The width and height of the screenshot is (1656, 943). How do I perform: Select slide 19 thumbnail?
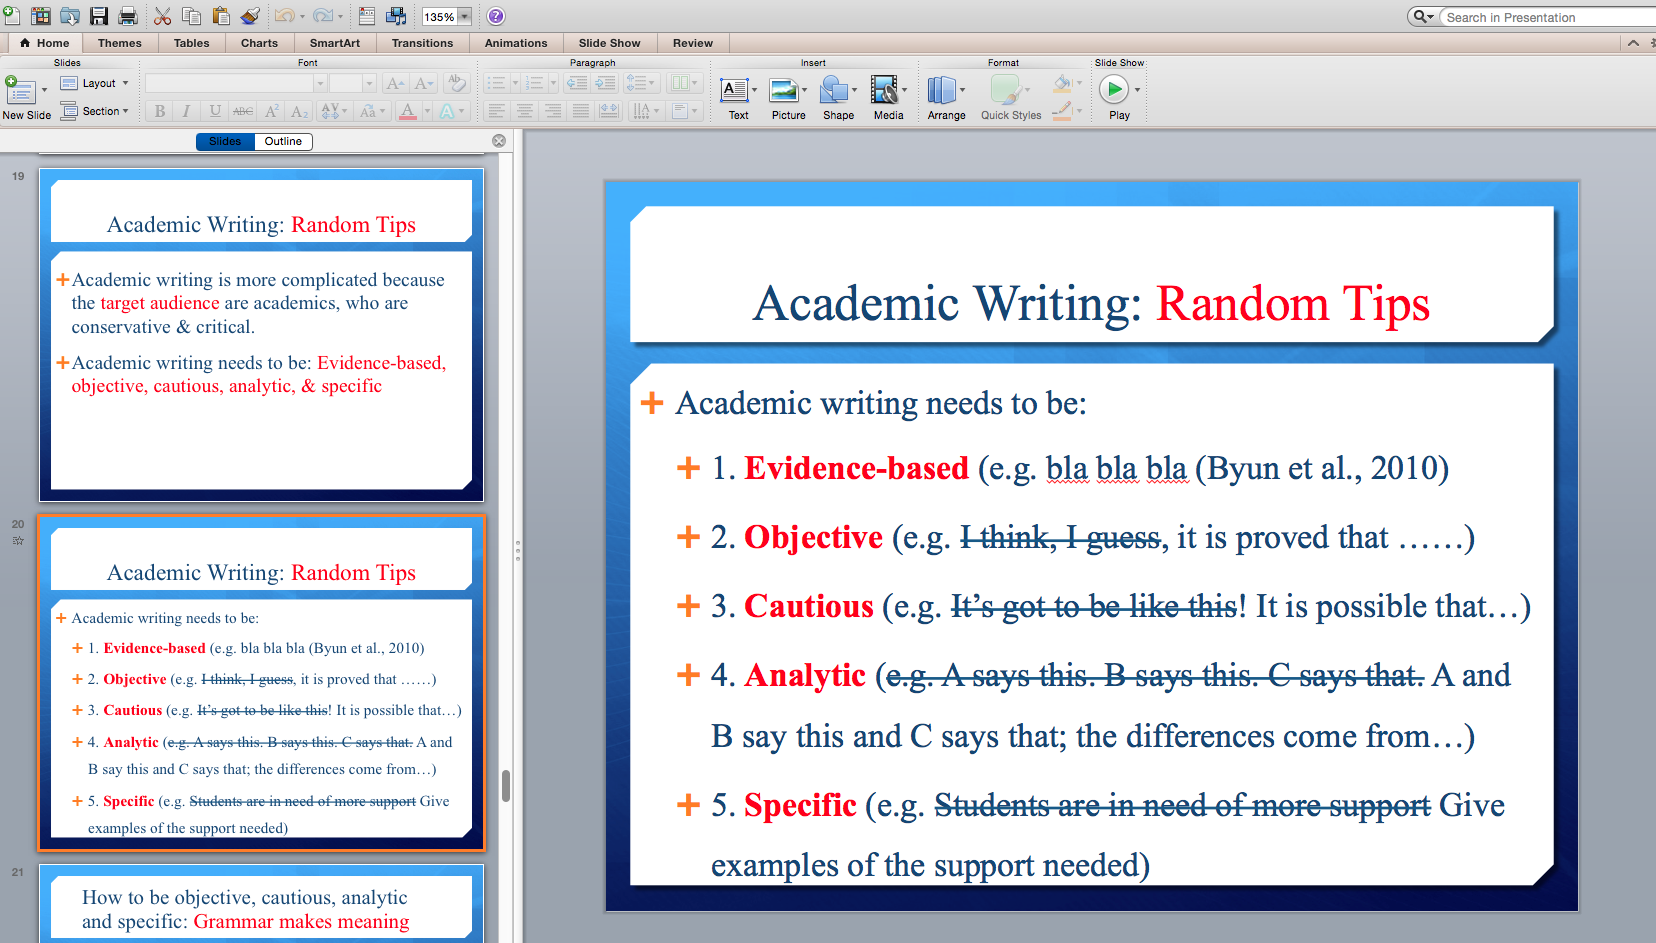[x=261, y=335]
